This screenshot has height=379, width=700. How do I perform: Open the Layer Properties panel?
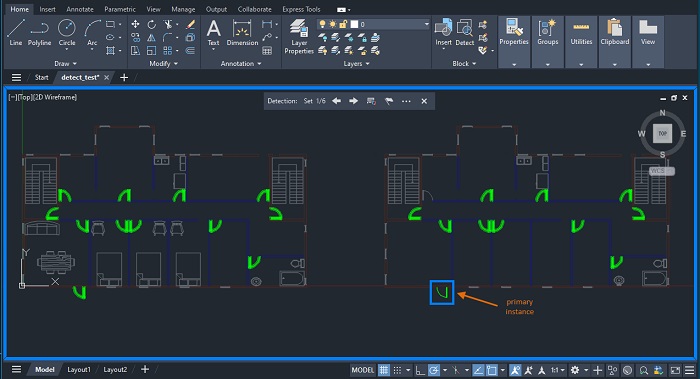pos(299,37)
